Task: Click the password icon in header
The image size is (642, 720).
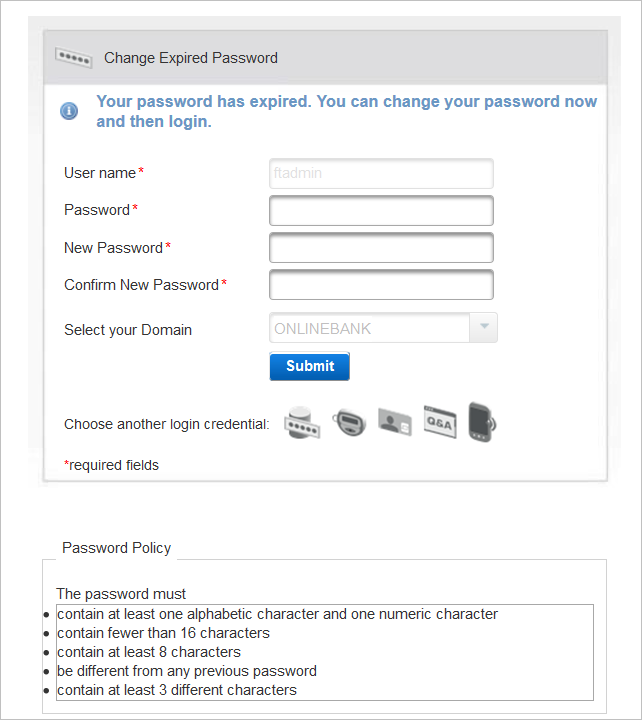Action: click(74, 58)
